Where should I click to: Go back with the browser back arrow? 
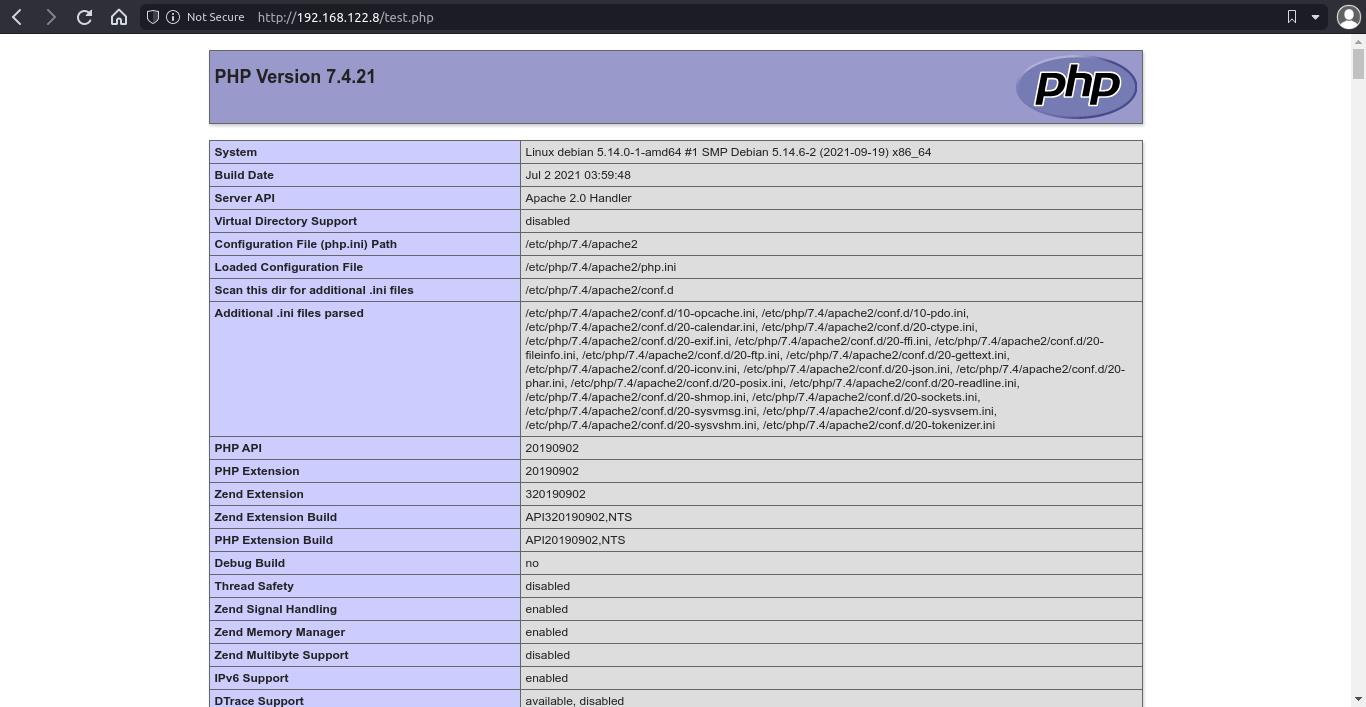[17, 17]
